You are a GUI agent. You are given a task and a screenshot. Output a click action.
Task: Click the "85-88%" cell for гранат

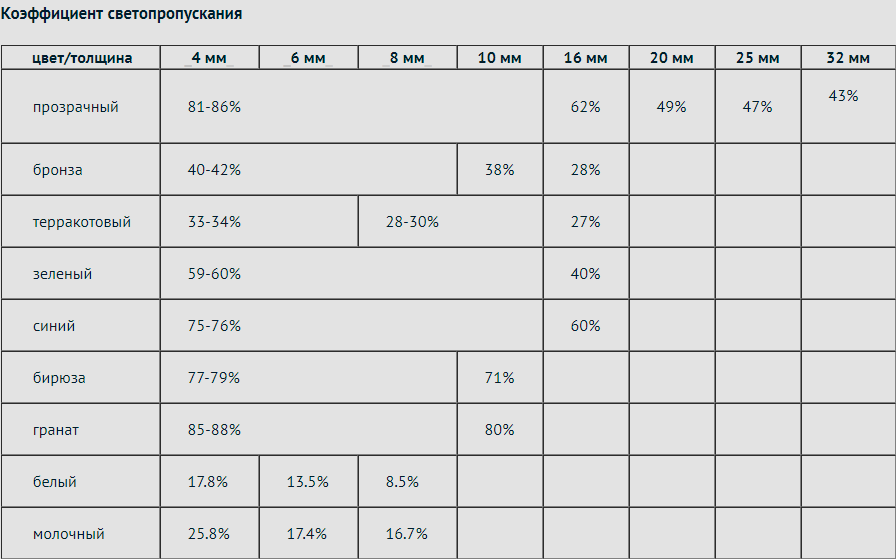214,430
